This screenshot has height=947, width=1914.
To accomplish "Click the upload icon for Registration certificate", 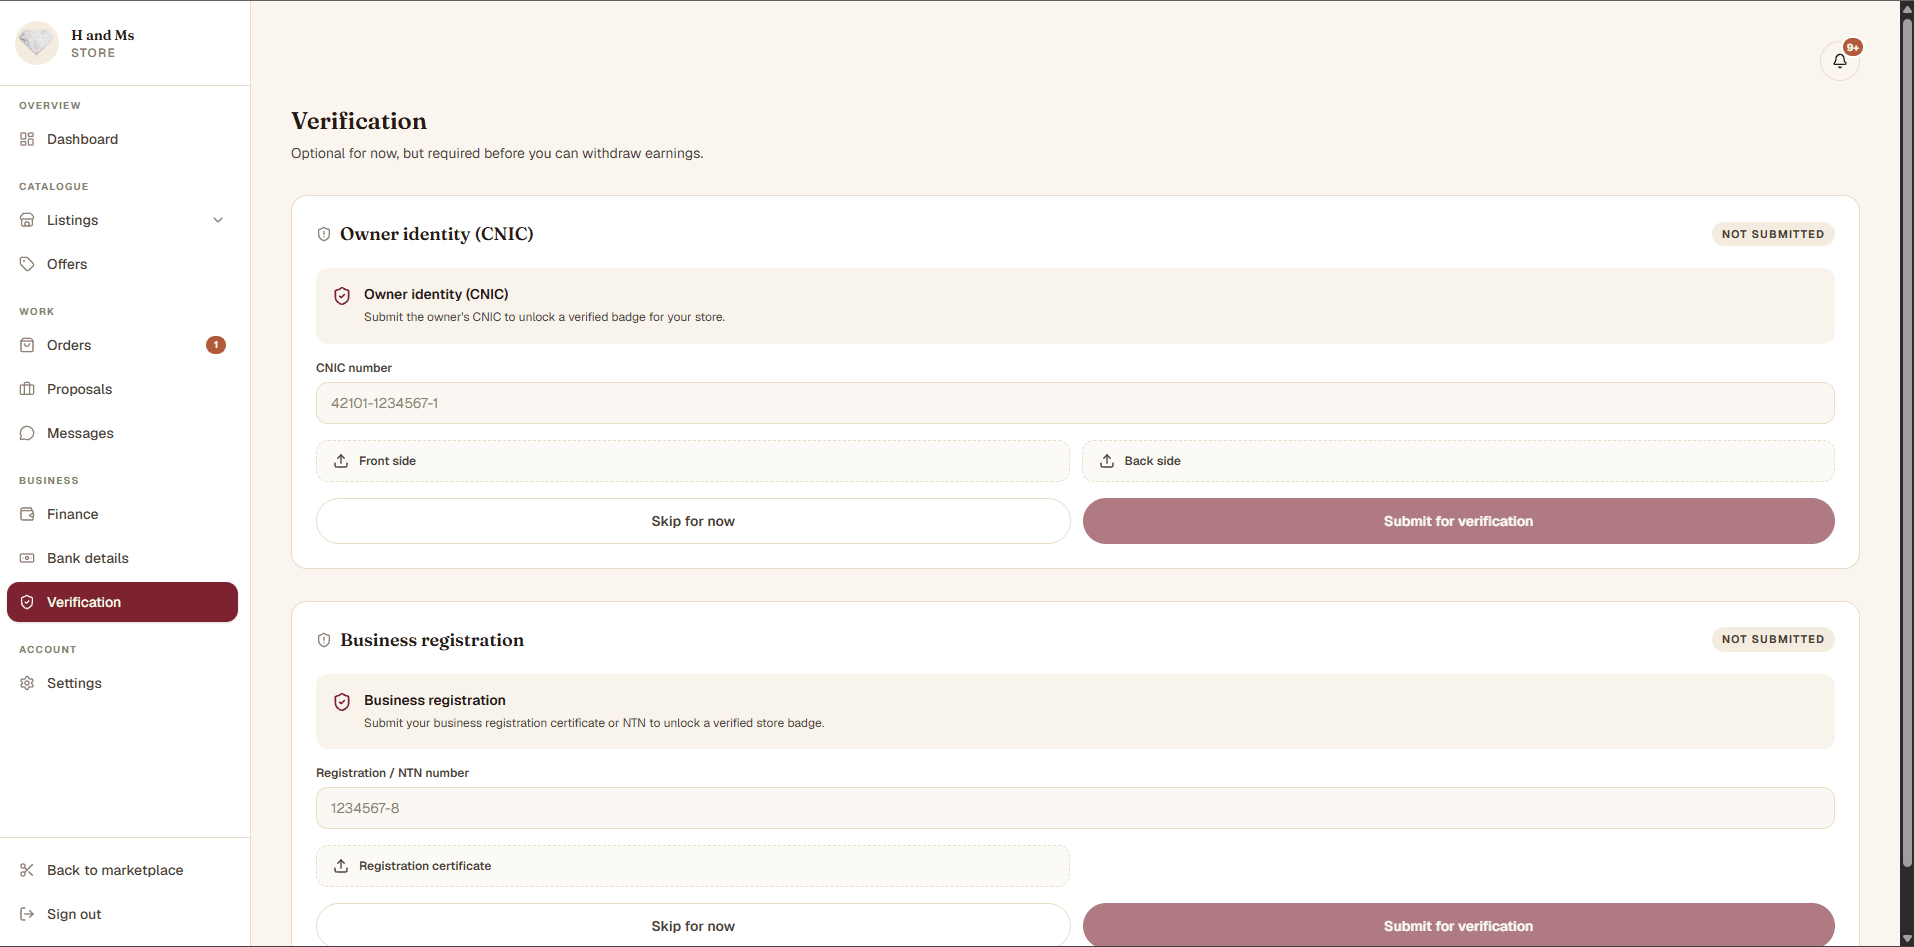I will coord(341,866).
